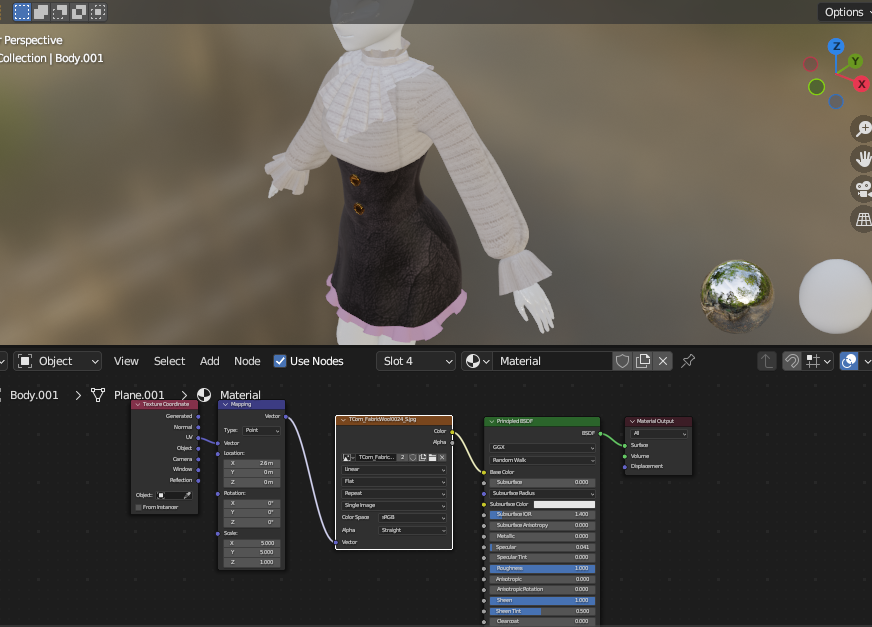The width and height of the screenshot is (872, 627).
Task: Switch orthographic/perspective with grid icon
Action: 863,219
